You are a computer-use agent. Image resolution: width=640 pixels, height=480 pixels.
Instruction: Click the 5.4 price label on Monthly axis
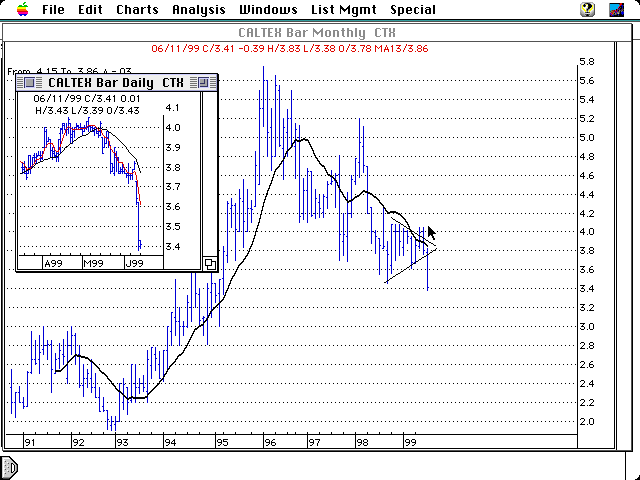[x=587, y=100]
